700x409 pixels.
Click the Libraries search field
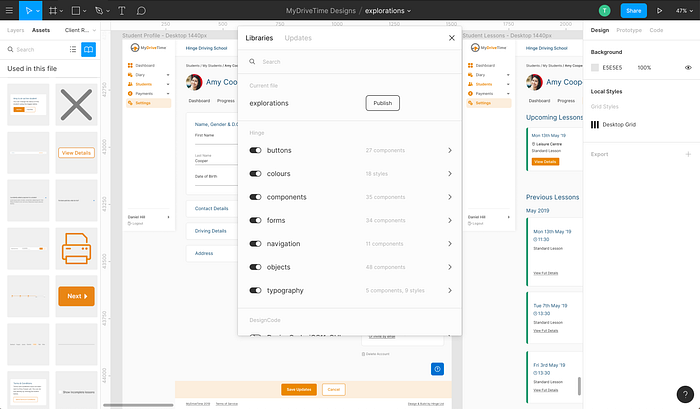350,62
